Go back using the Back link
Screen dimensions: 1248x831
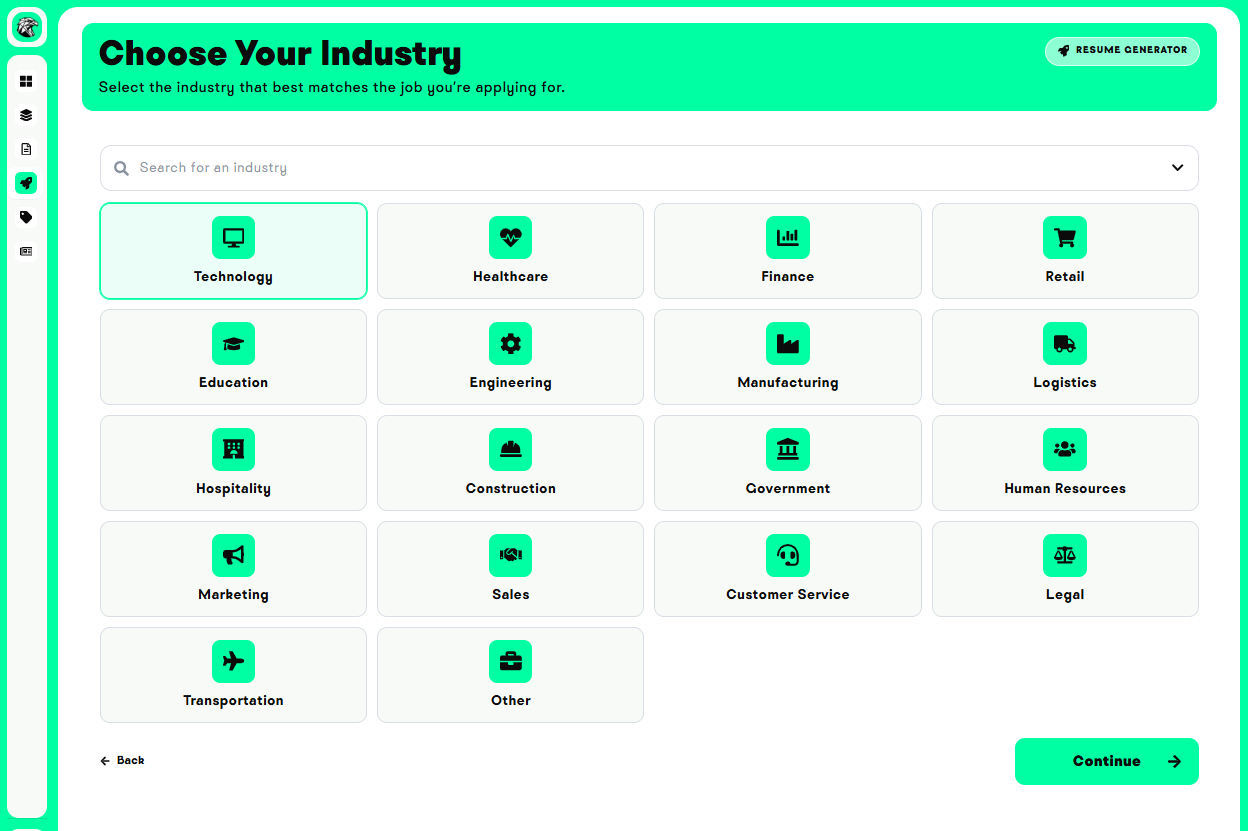click(x=122, y=760)
